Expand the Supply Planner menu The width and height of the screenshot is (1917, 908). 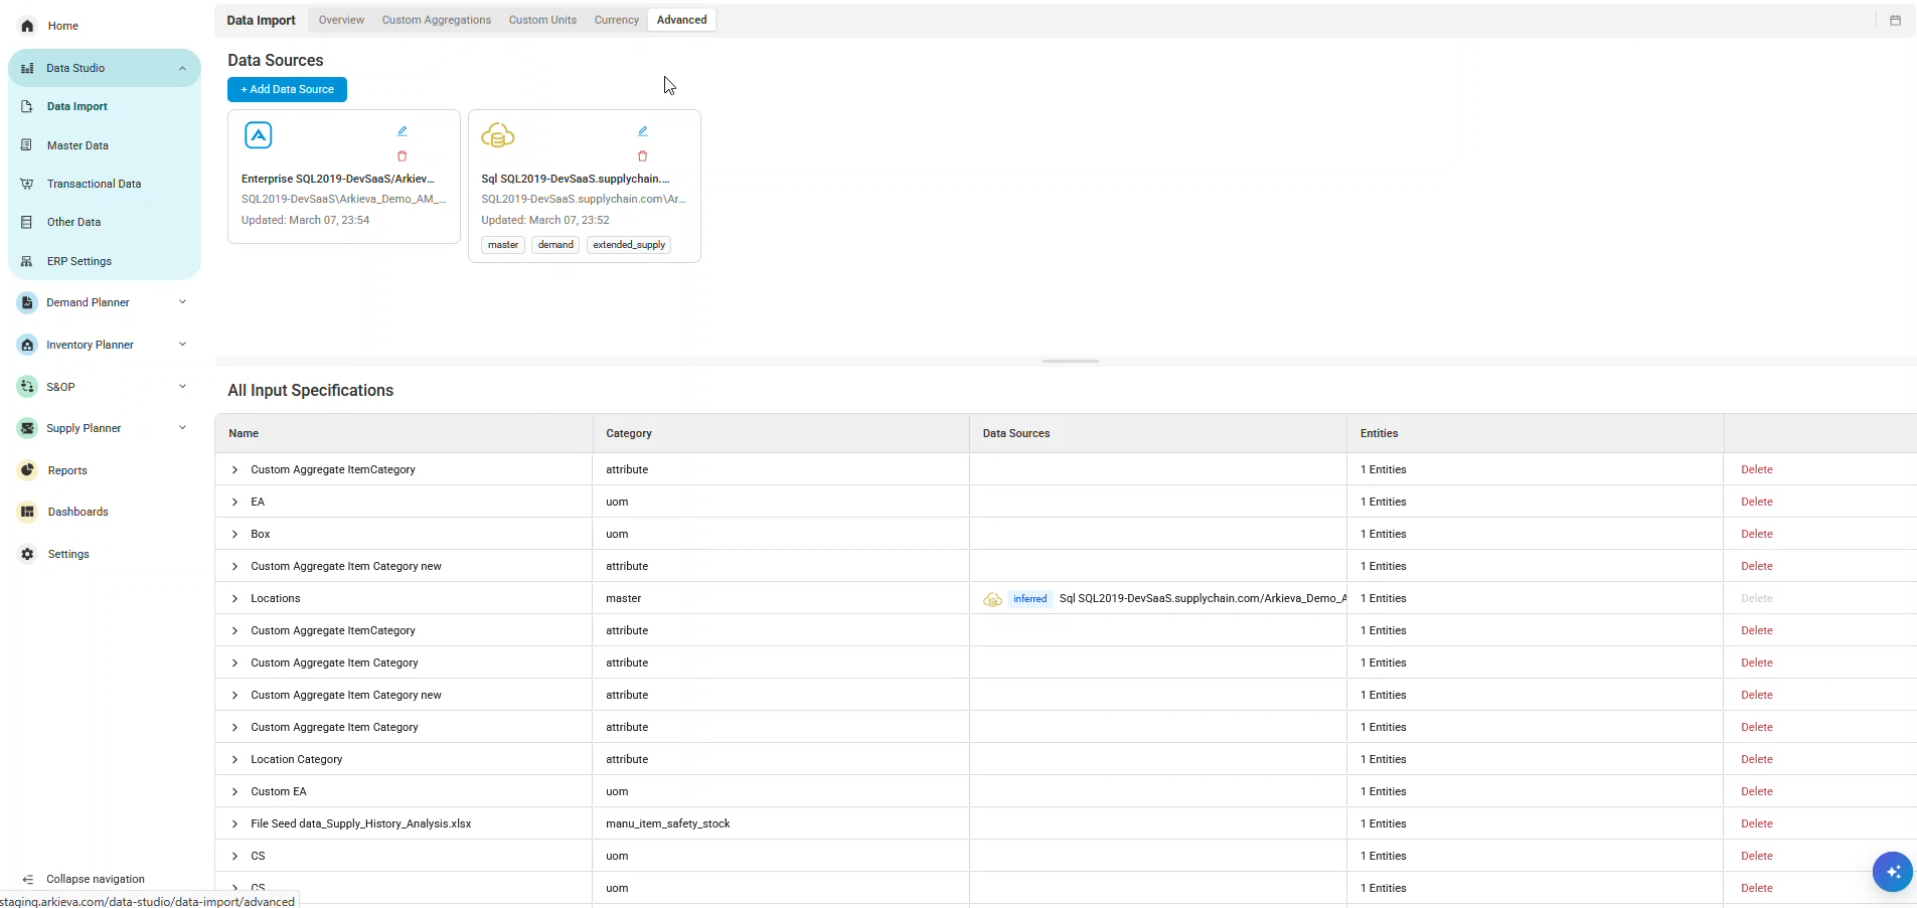click(x=182, y=428)
